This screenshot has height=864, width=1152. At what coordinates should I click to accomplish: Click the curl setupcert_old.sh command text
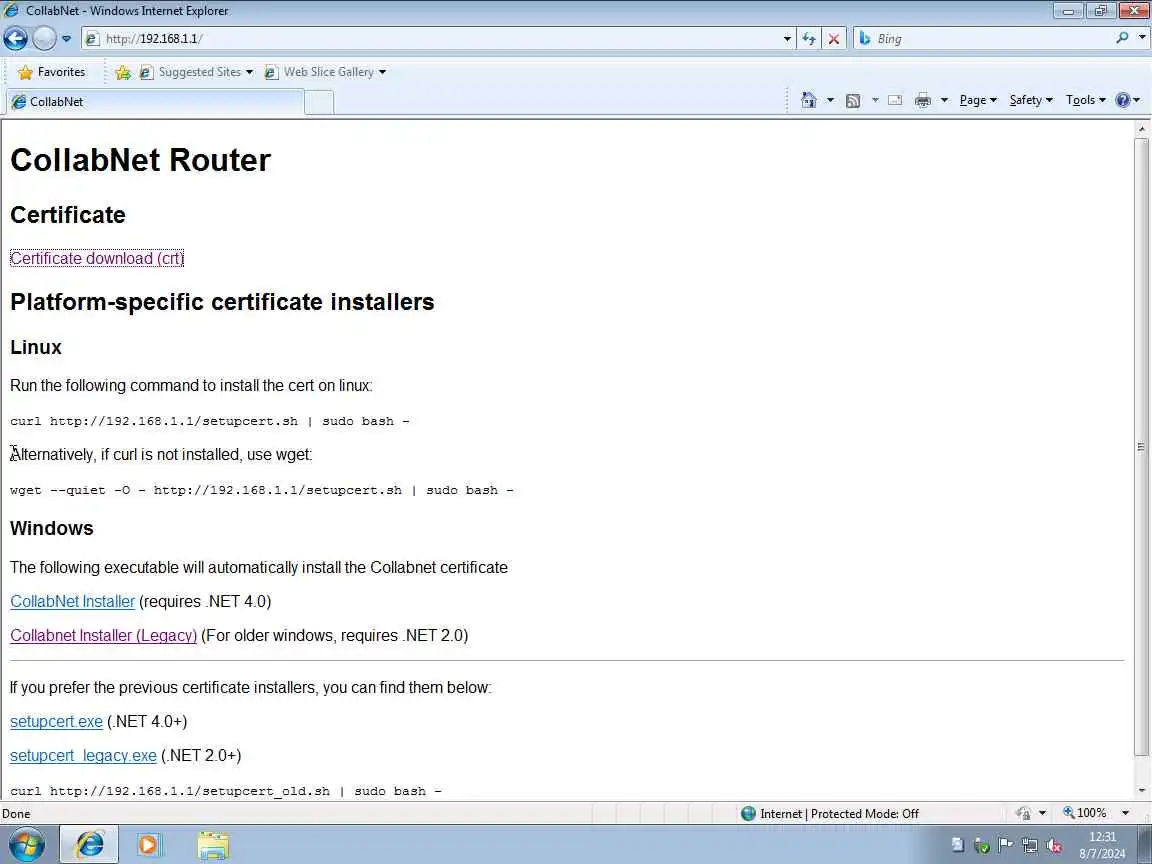pos(226,791)
